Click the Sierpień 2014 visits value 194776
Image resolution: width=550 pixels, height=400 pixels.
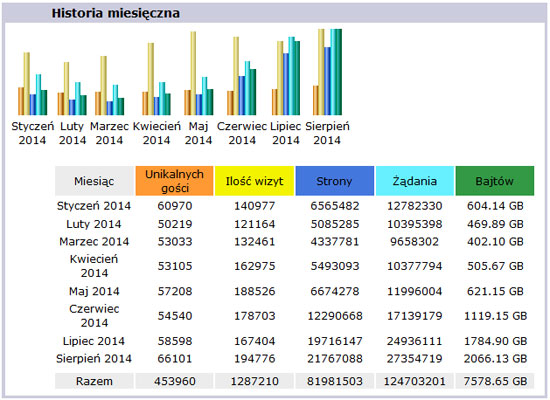pos(255,359)
